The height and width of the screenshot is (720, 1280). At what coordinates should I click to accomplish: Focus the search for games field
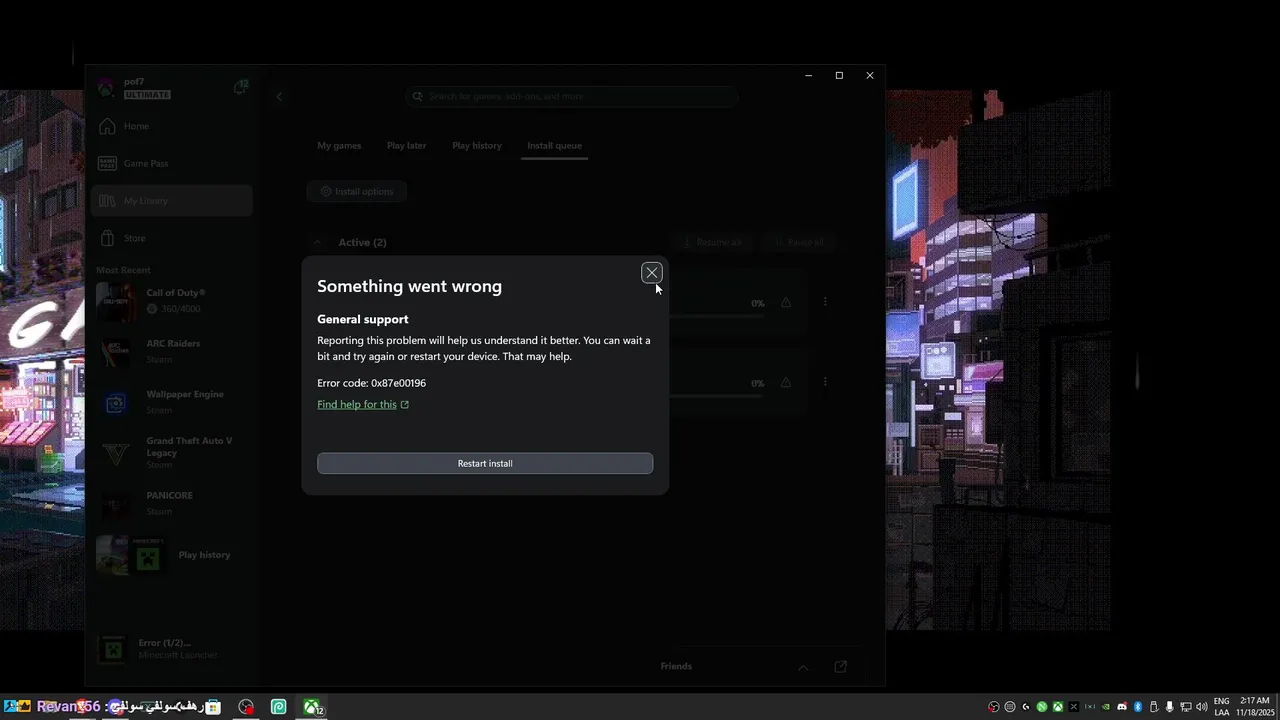coord(572,96)
